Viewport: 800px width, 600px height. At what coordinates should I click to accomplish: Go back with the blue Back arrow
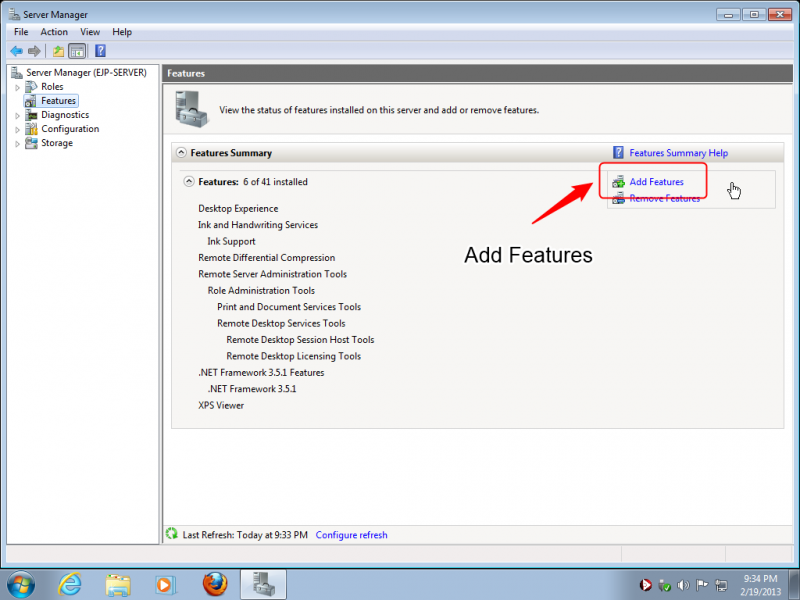pos(16,51)
